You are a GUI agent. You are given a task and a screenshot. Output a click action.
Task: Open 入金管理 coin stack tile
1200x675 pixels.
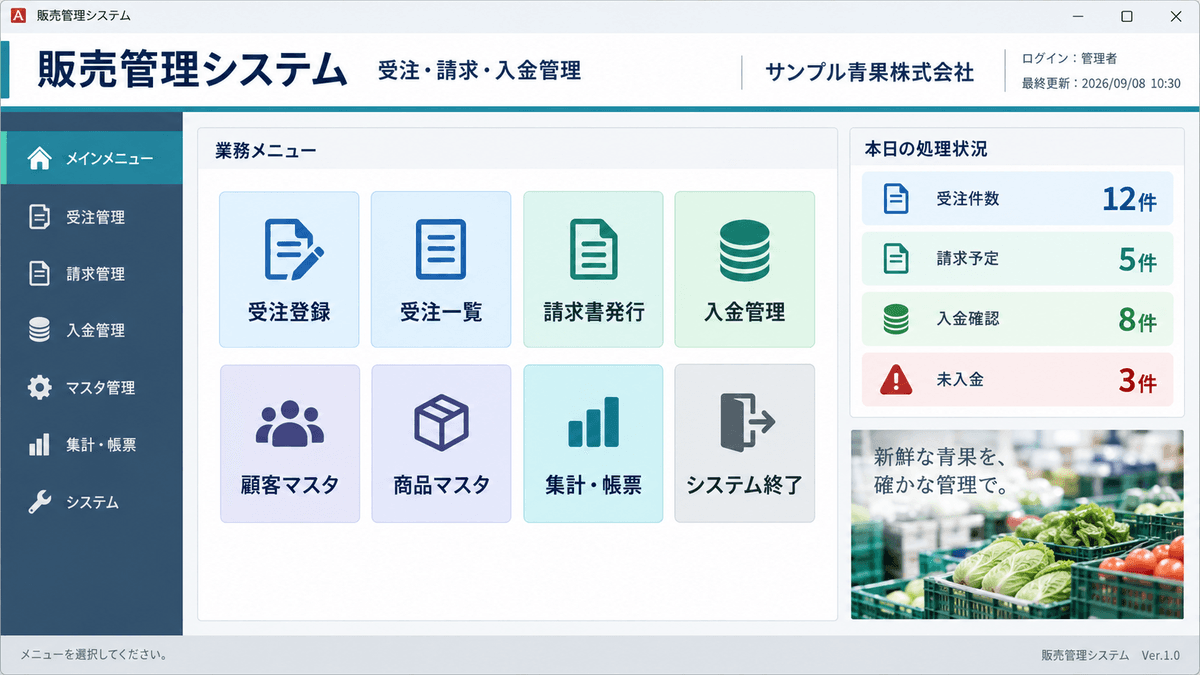tap(745, 270)
